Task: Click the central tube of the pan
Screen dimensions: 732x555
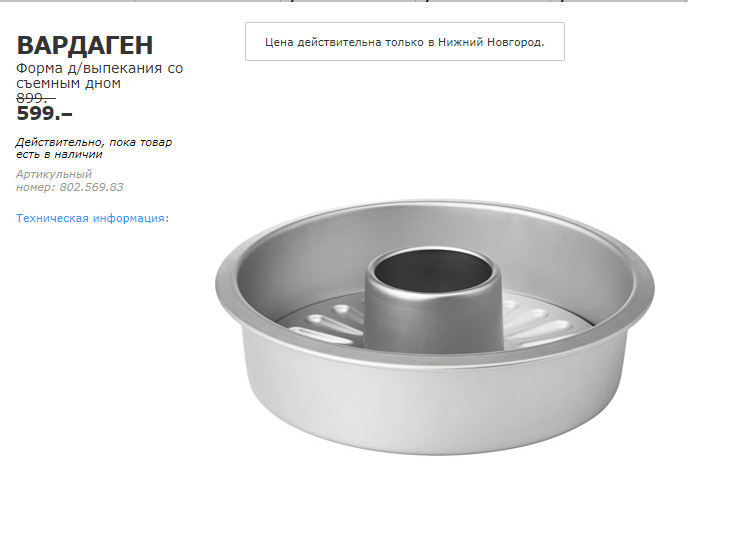Action: pos(433,299)
